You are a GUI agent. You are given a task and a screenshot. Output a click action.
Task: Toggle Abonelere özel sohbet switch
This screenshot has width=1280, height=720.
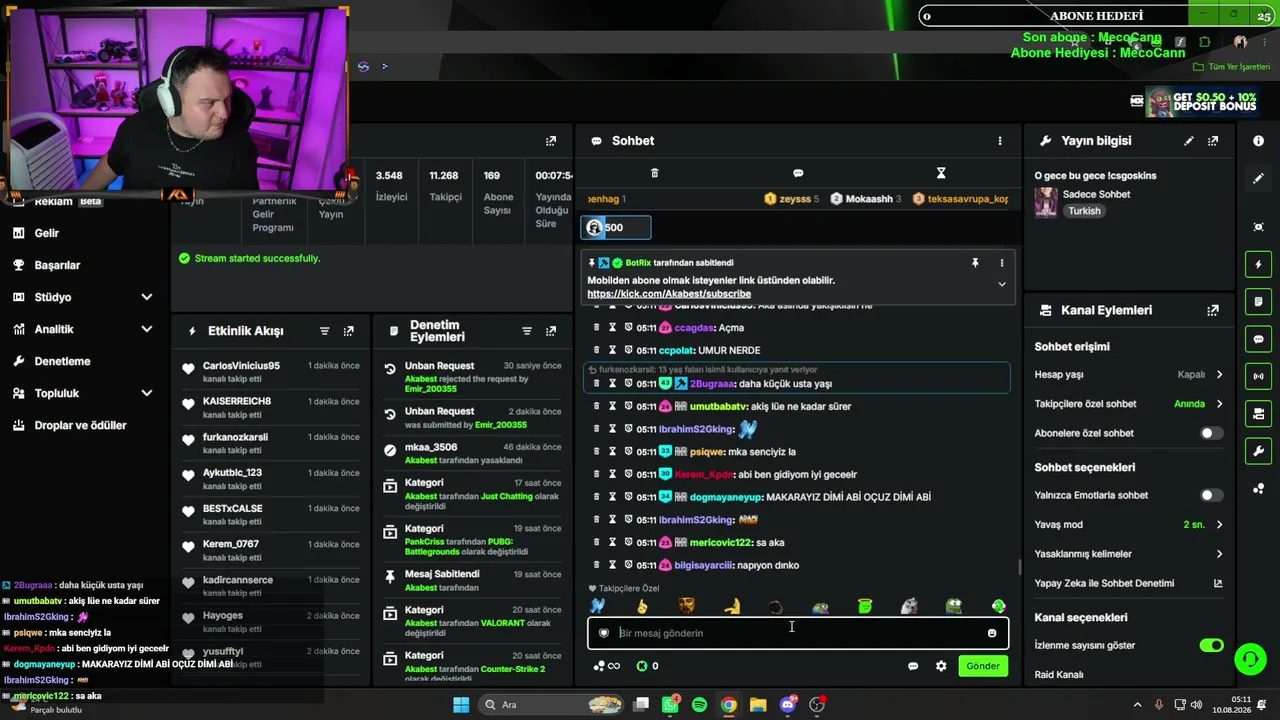tap(1211, 433)
